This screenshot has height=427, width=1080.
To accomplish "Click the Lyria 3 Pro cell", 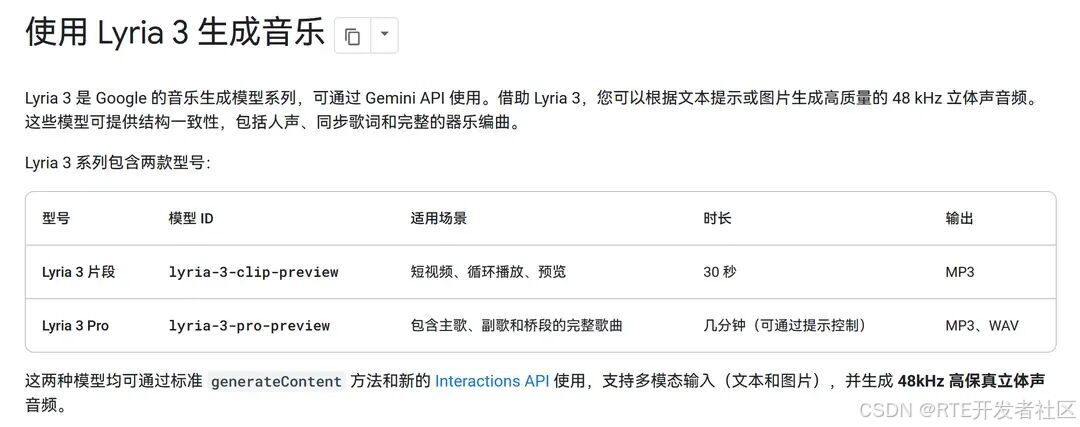I will point(75,326).
